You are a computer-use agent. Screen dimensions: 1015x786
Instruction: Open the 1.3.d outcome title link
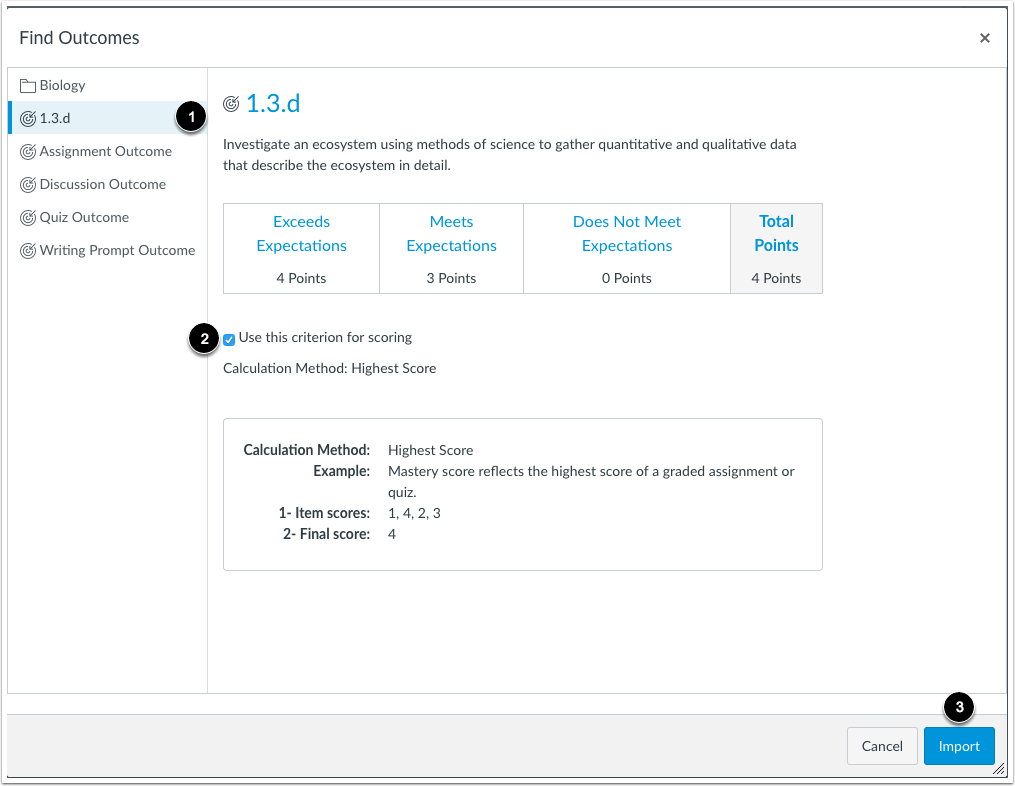tap(273, 104)
